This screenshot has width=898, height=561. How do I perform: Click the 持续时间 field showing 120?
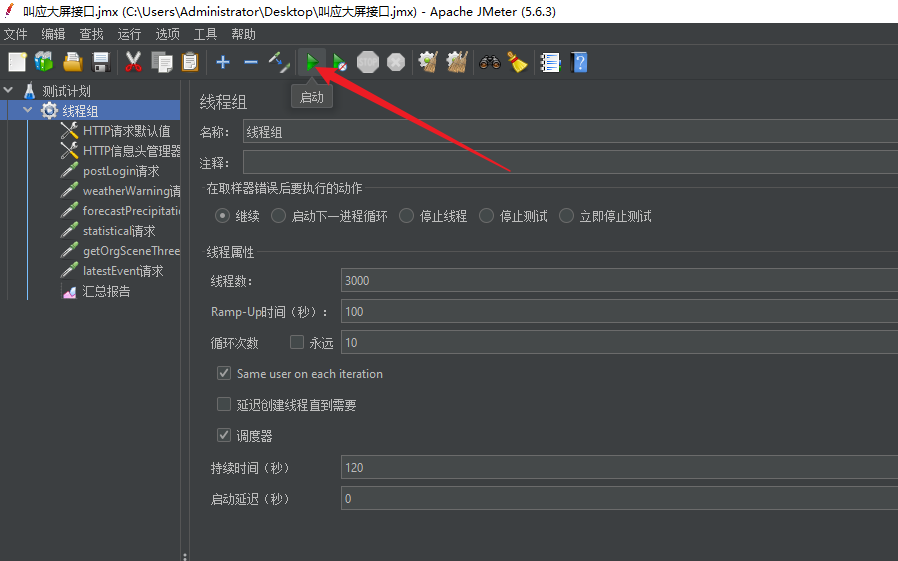tap(620, 468)
